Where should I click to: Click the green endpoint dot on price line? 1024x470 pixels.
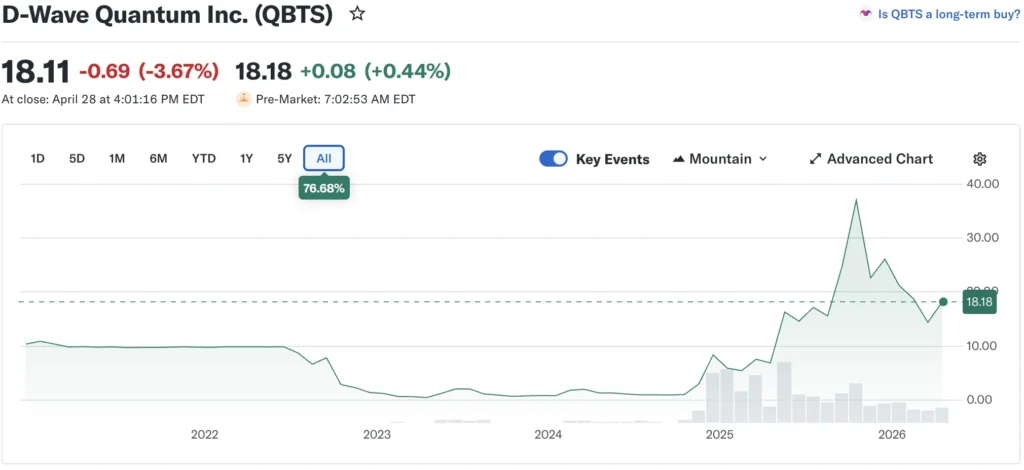943,302
